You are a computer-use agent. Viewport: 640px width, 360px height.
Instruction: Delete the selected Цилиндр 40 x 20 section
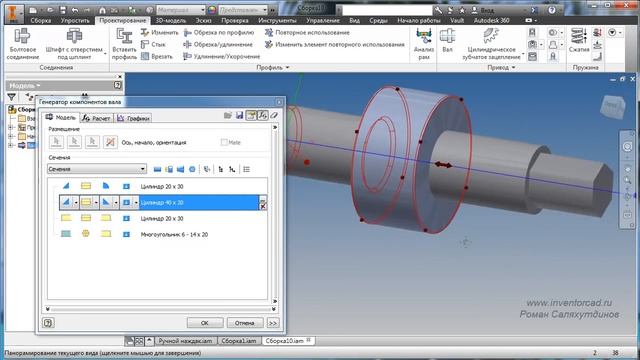coord(263,207)
